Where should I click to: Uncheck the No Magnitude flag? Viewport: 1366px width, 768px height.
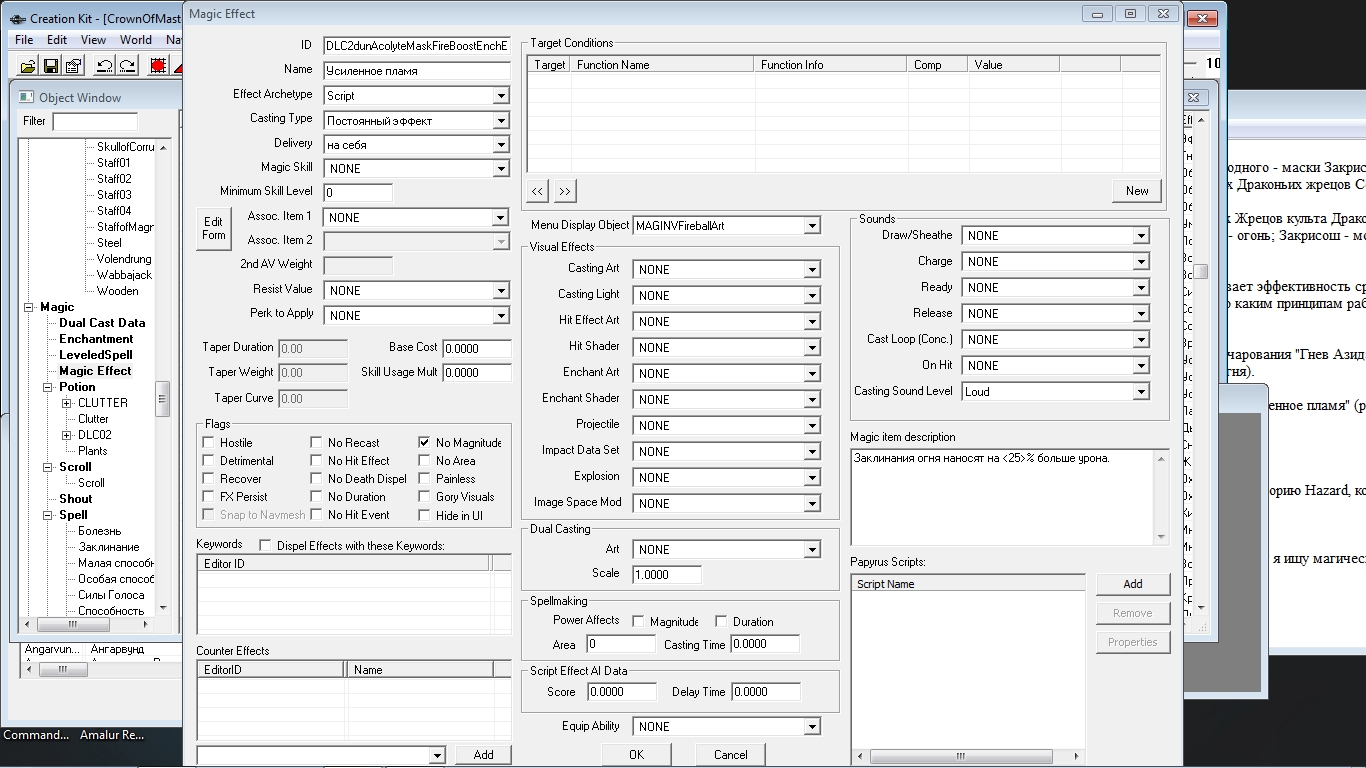(426, 443)
